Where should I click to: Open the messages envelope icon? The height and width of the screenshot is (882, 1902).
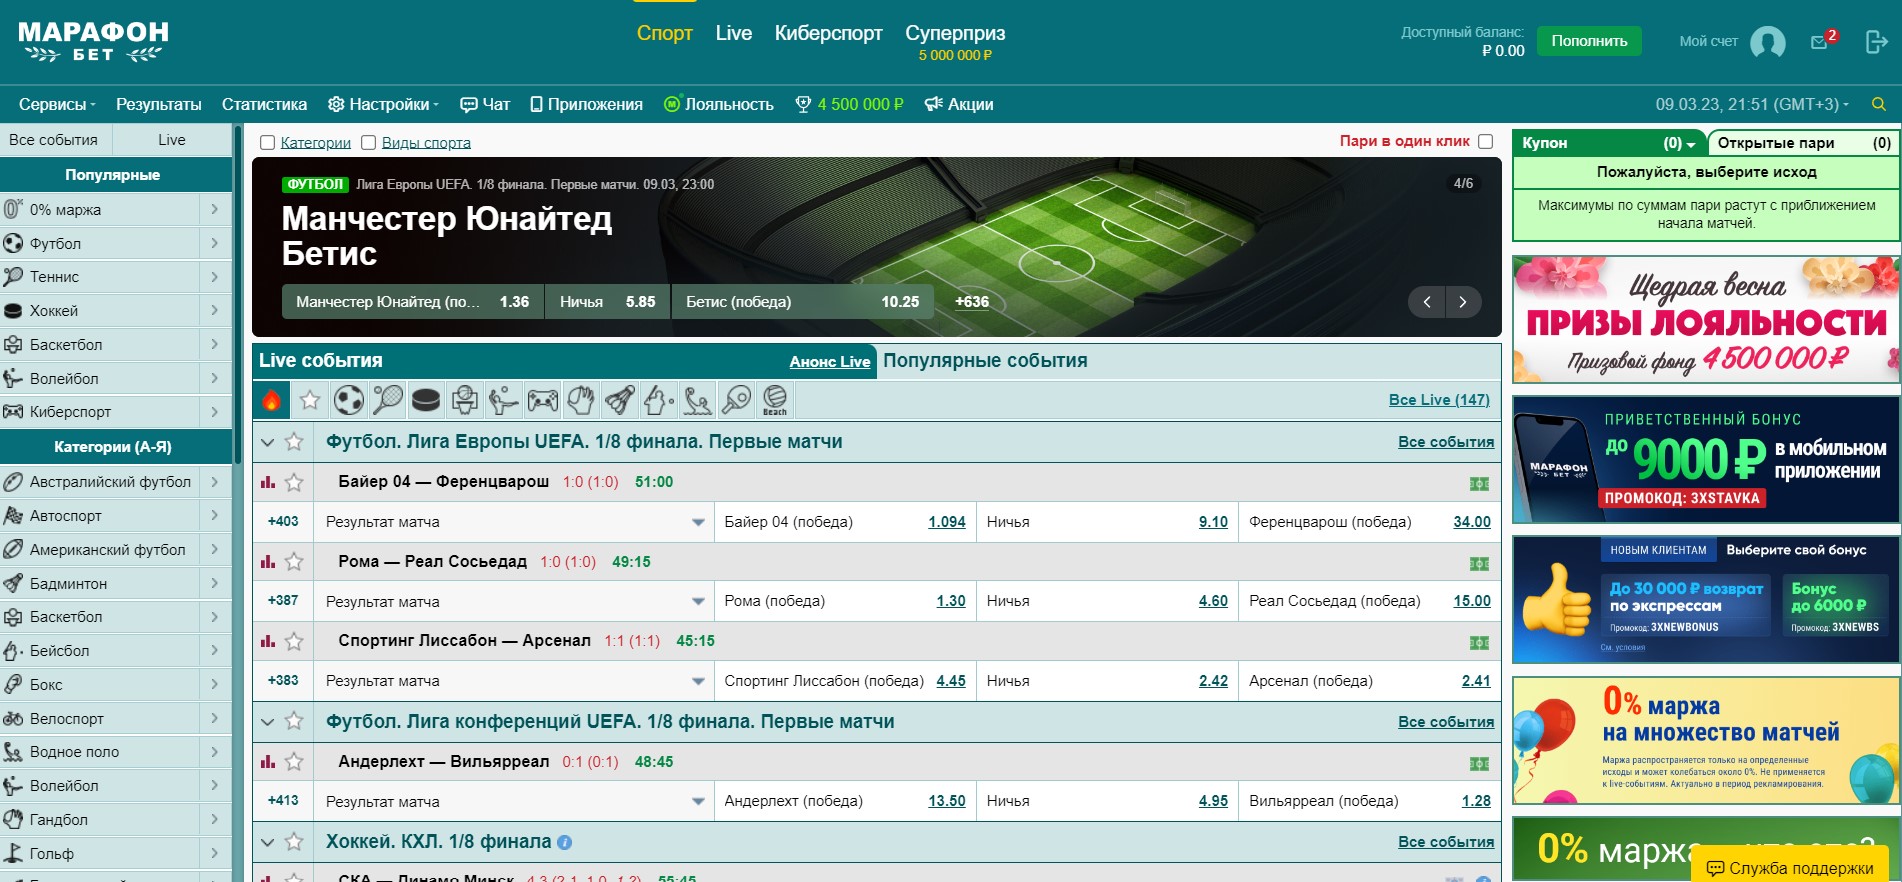click(1819, 42)
